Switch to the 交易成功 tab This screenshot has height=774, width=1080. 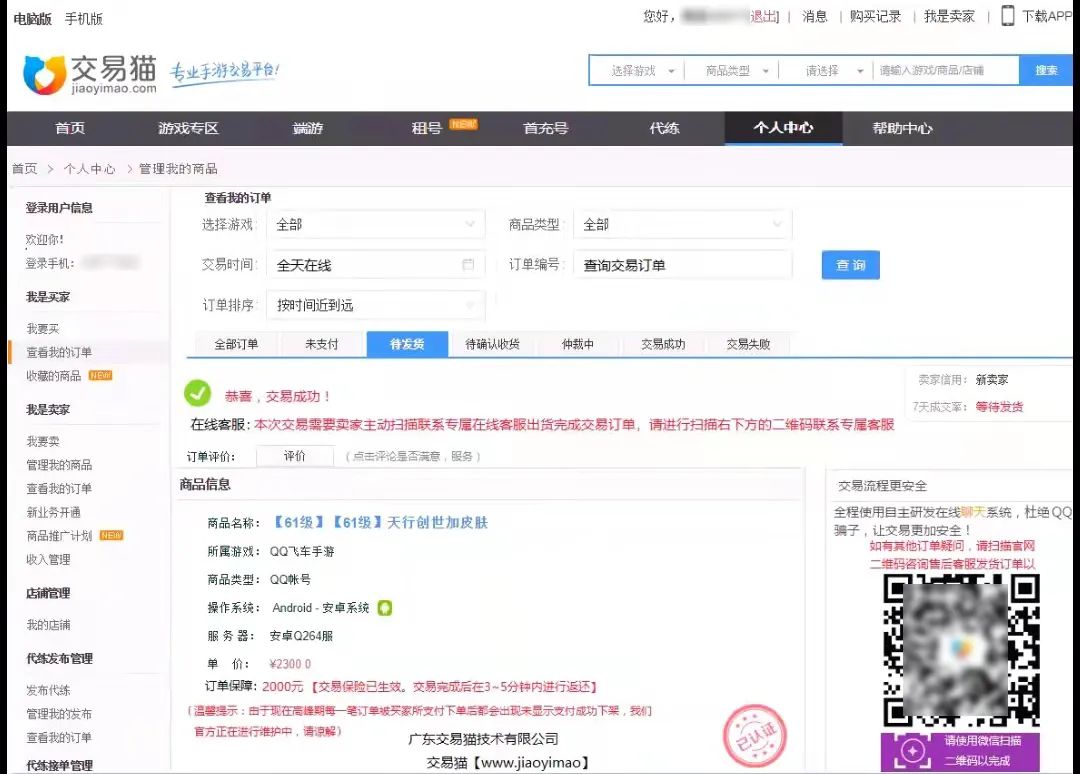[663, 344]
